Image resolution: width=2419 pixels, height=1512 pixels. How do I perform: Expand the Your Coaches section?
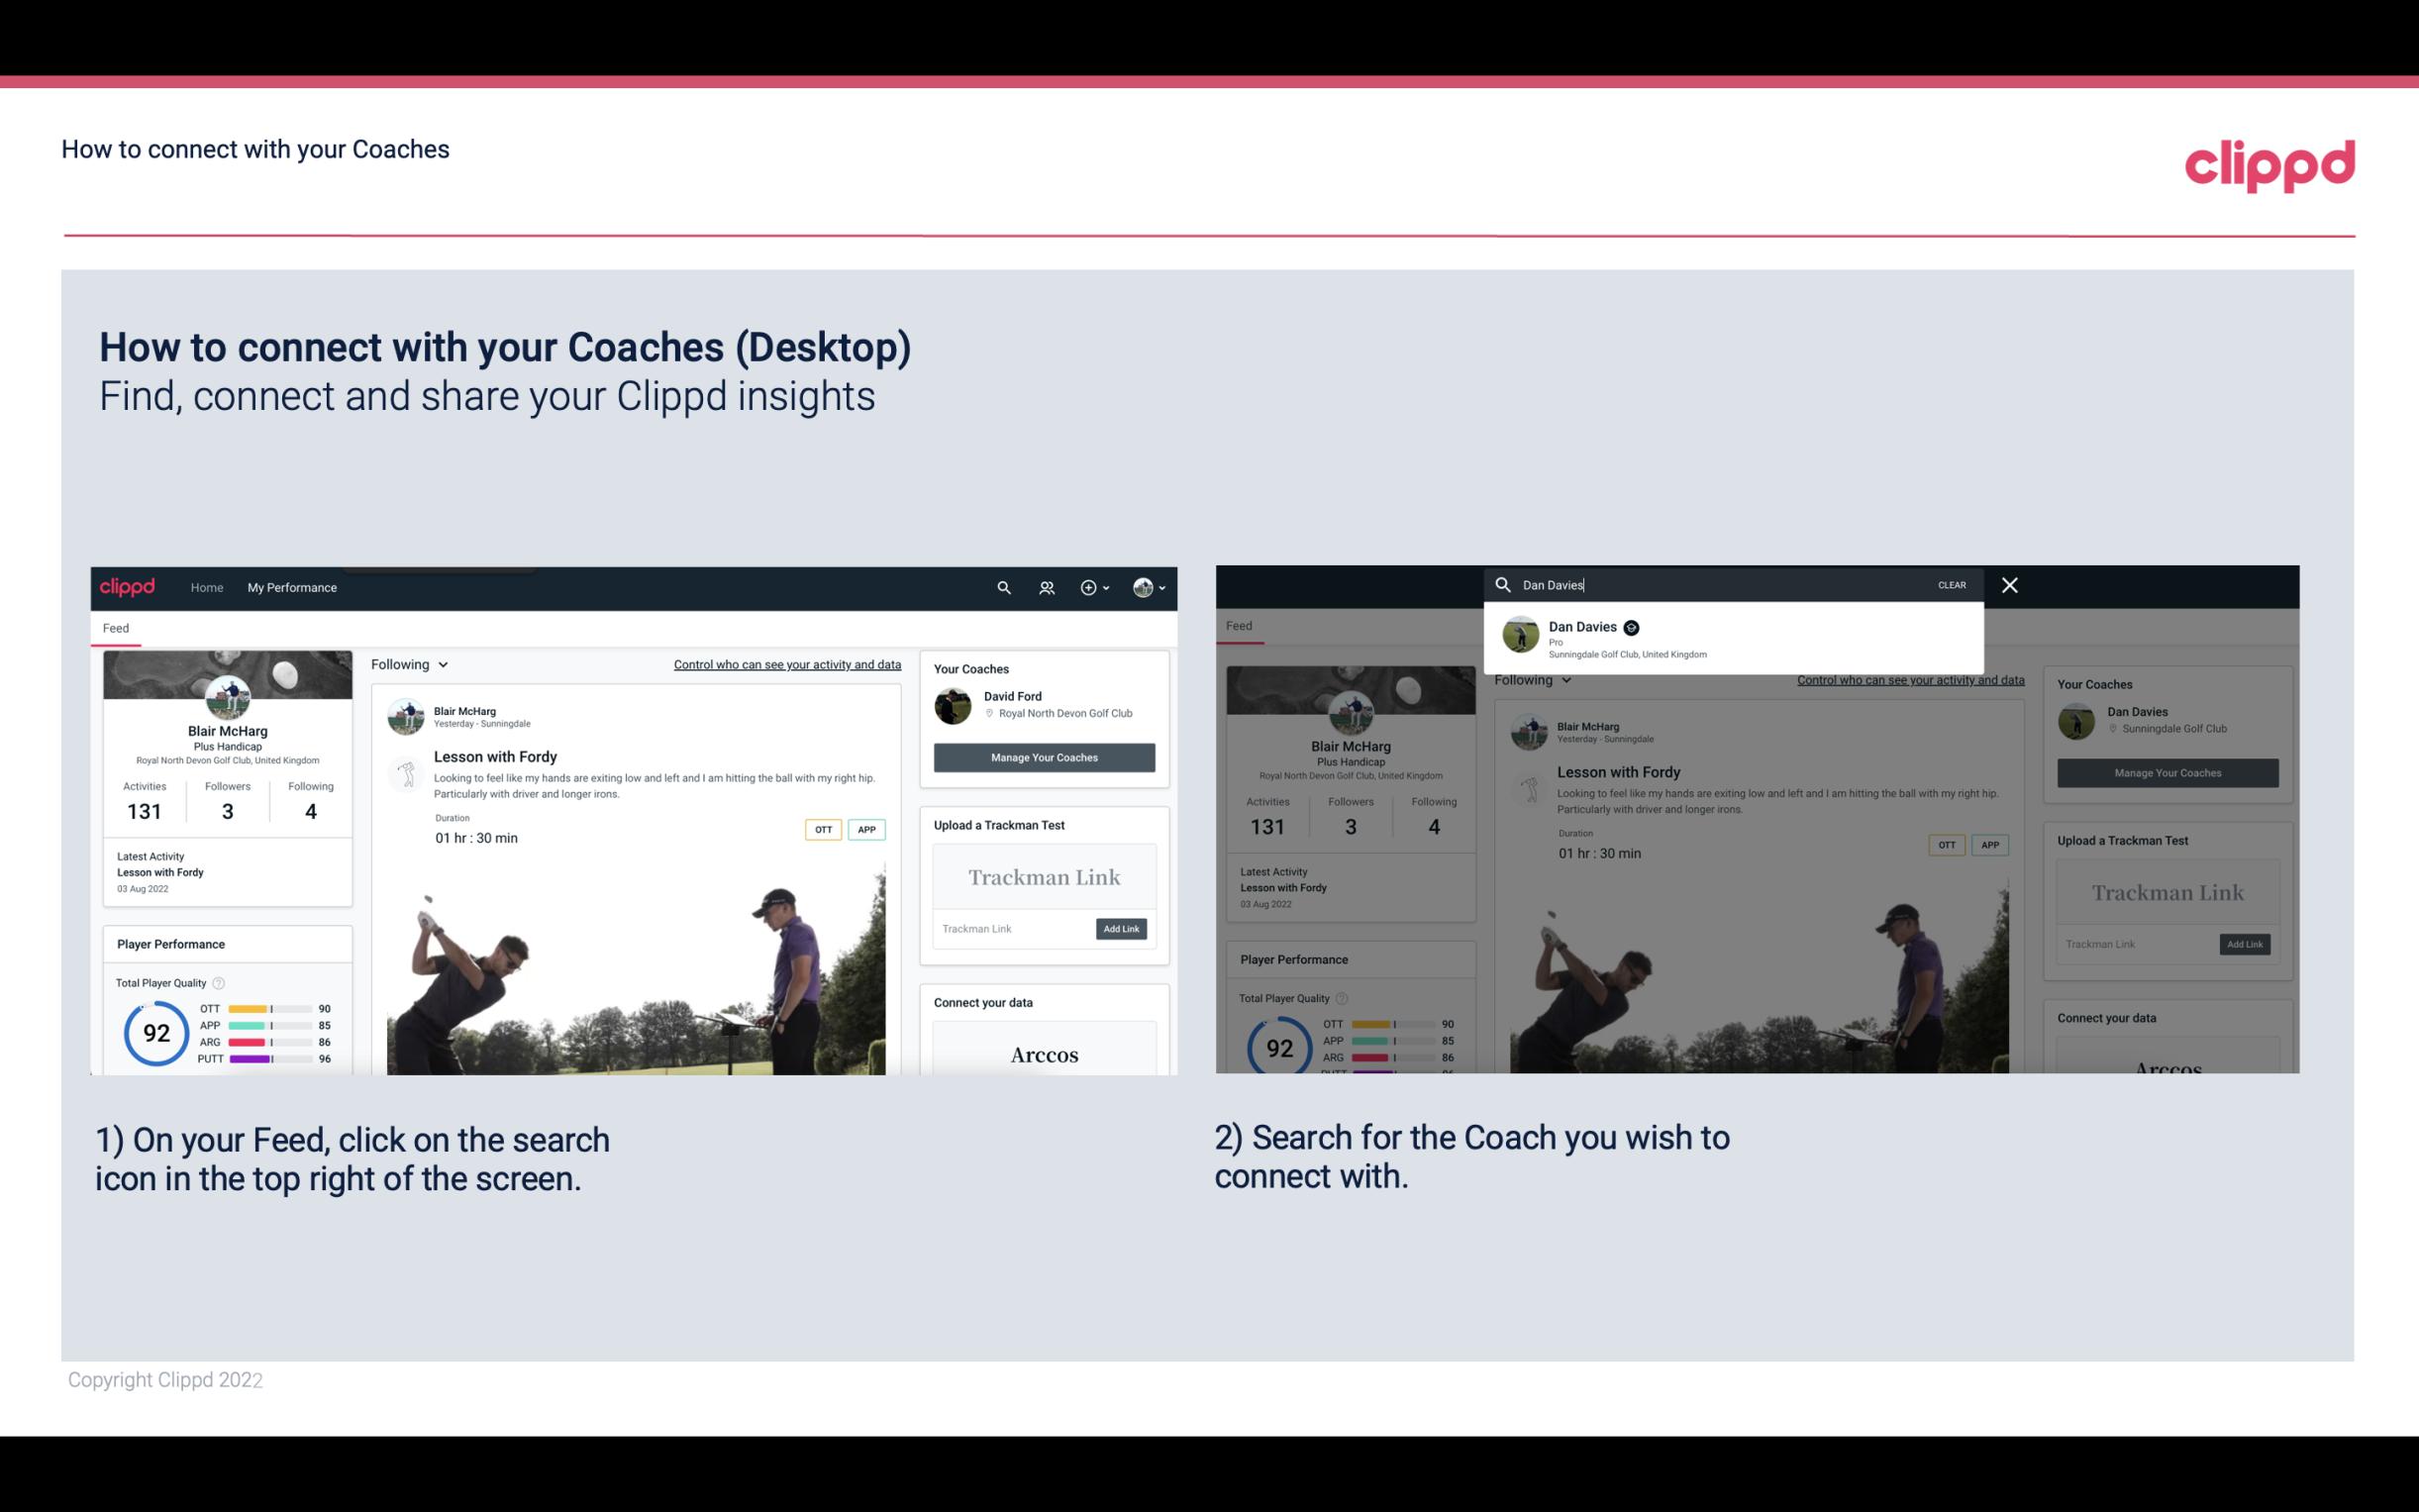pos(970,669)
